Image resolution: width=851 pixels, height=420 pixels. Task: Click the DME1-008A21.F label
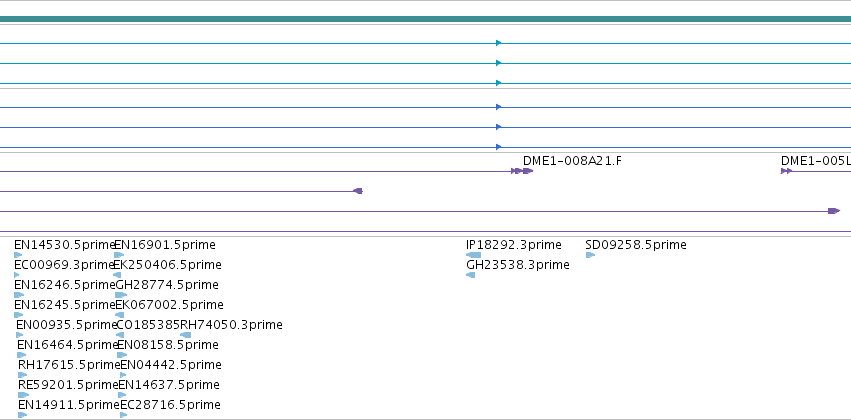(x=573, y=161)
